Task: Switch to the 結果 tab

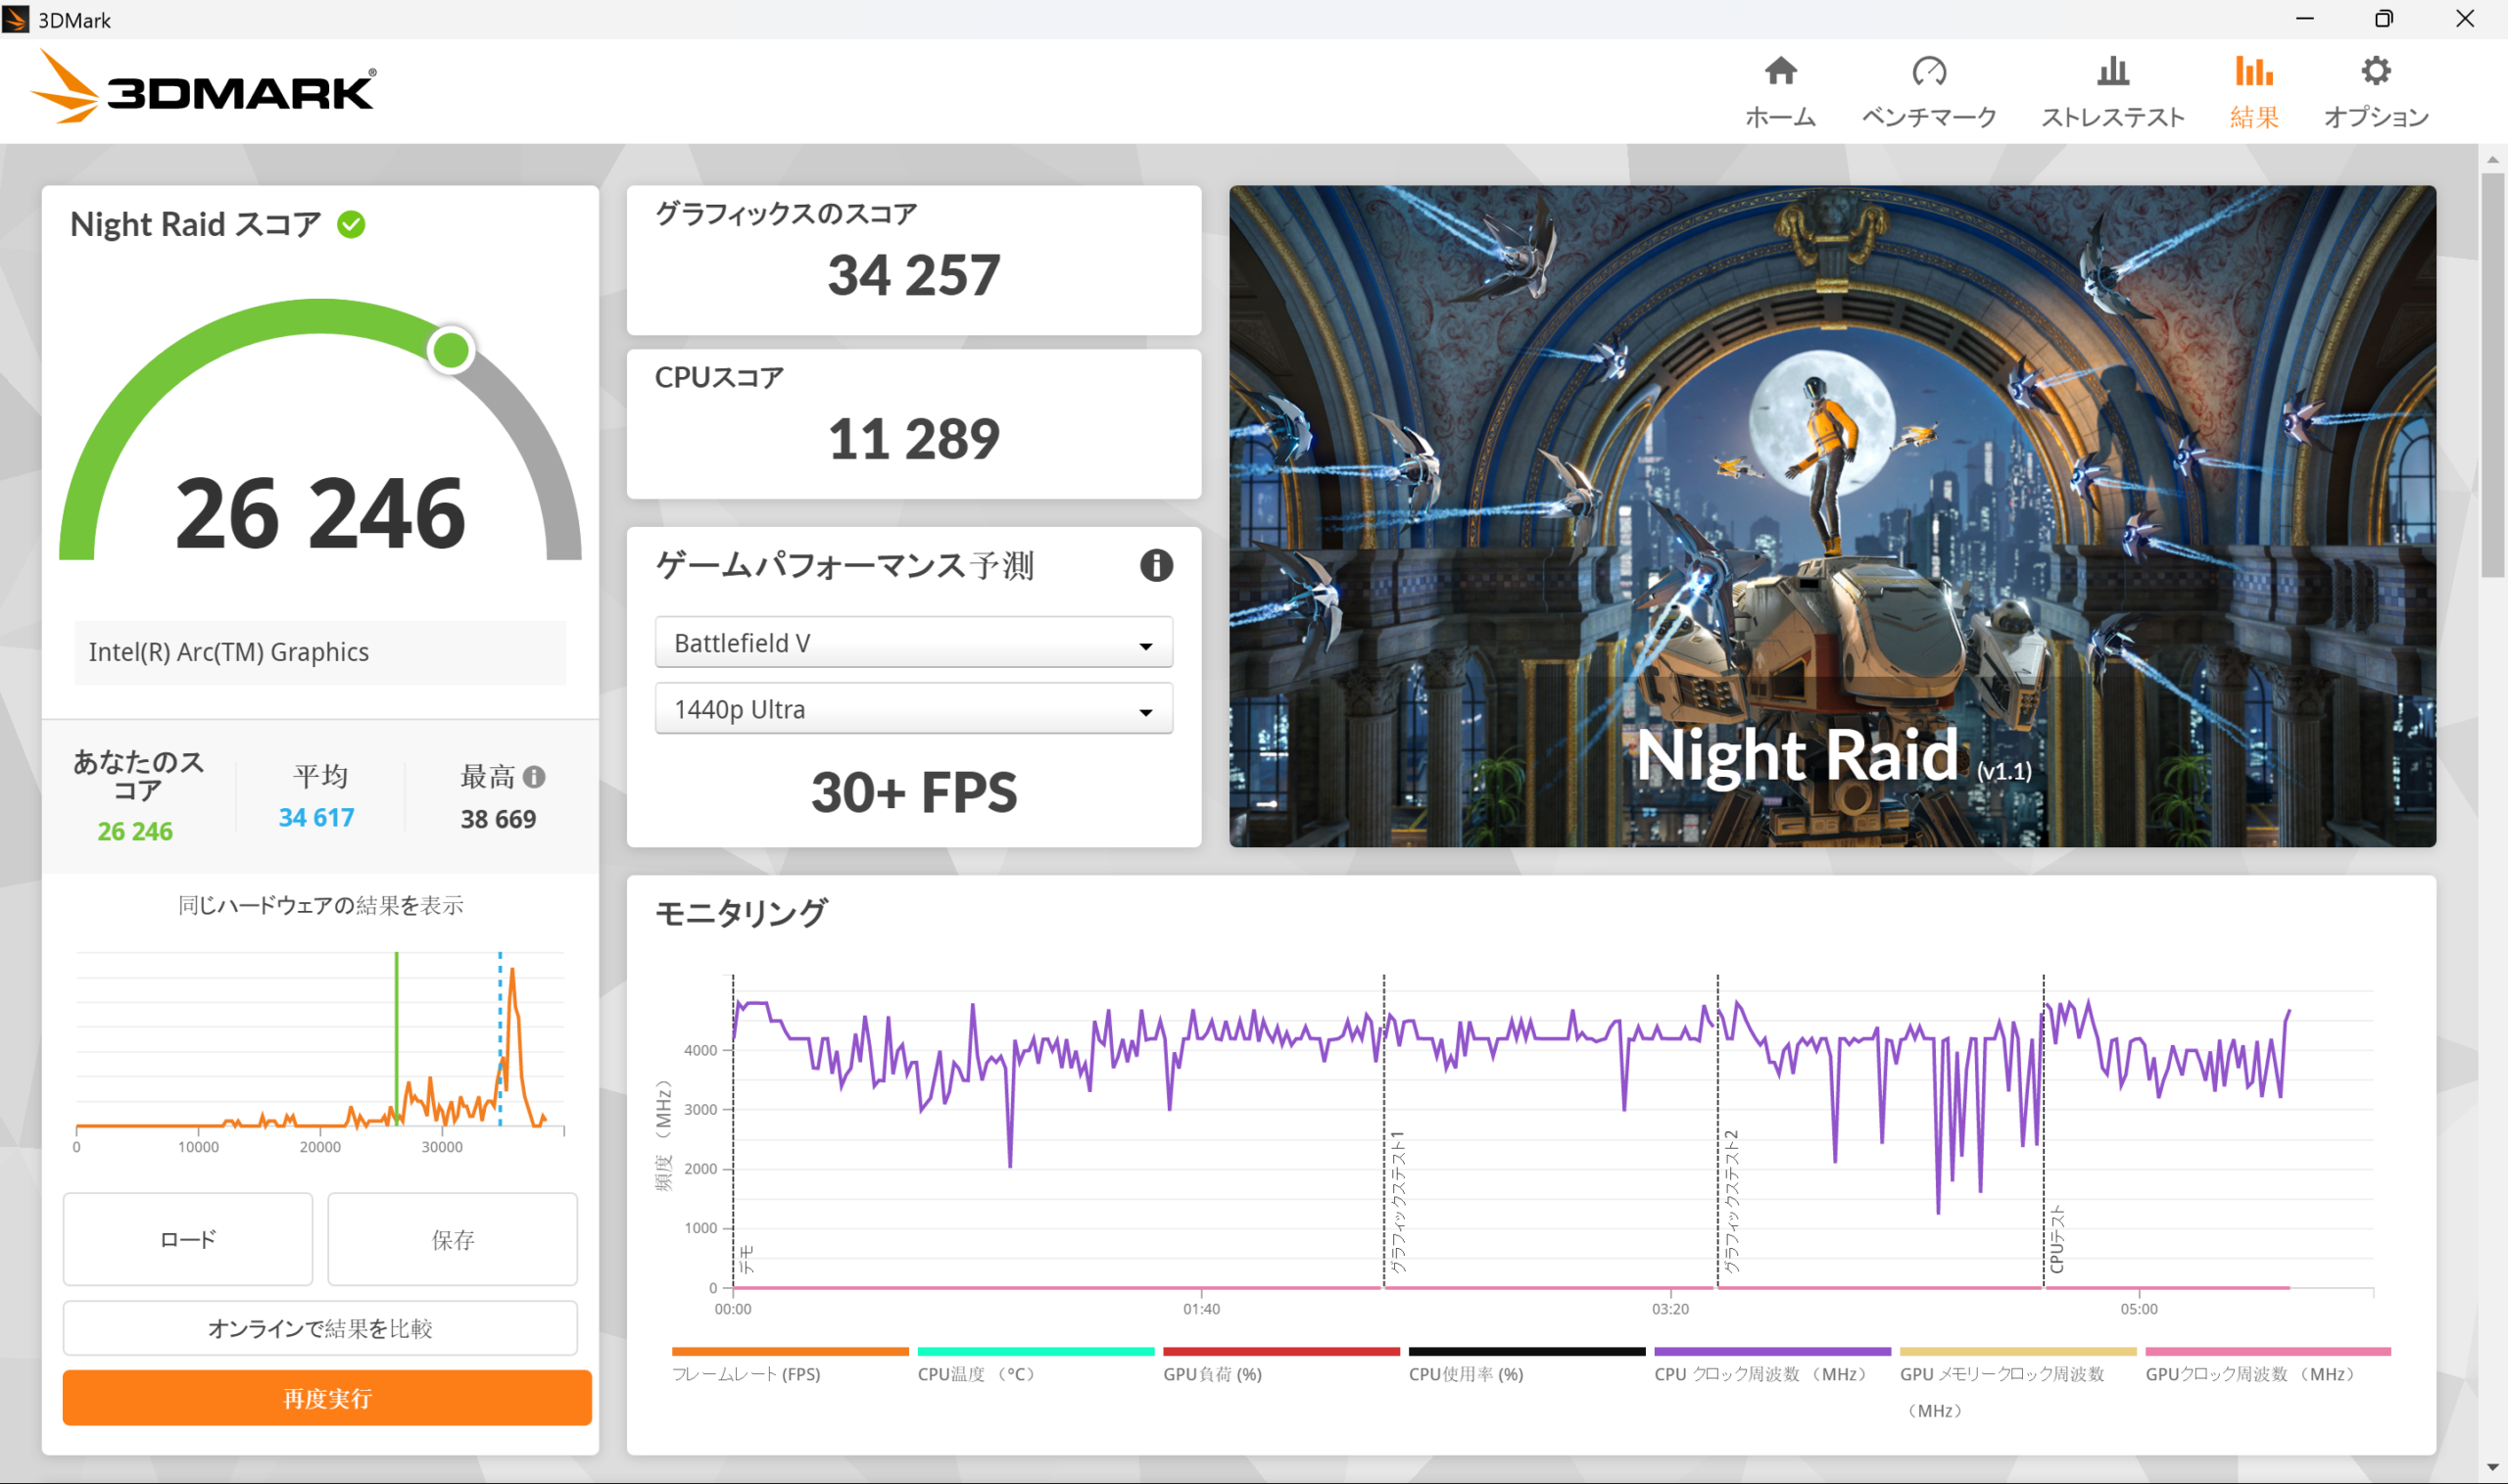Action: [x=2254, y=92]
